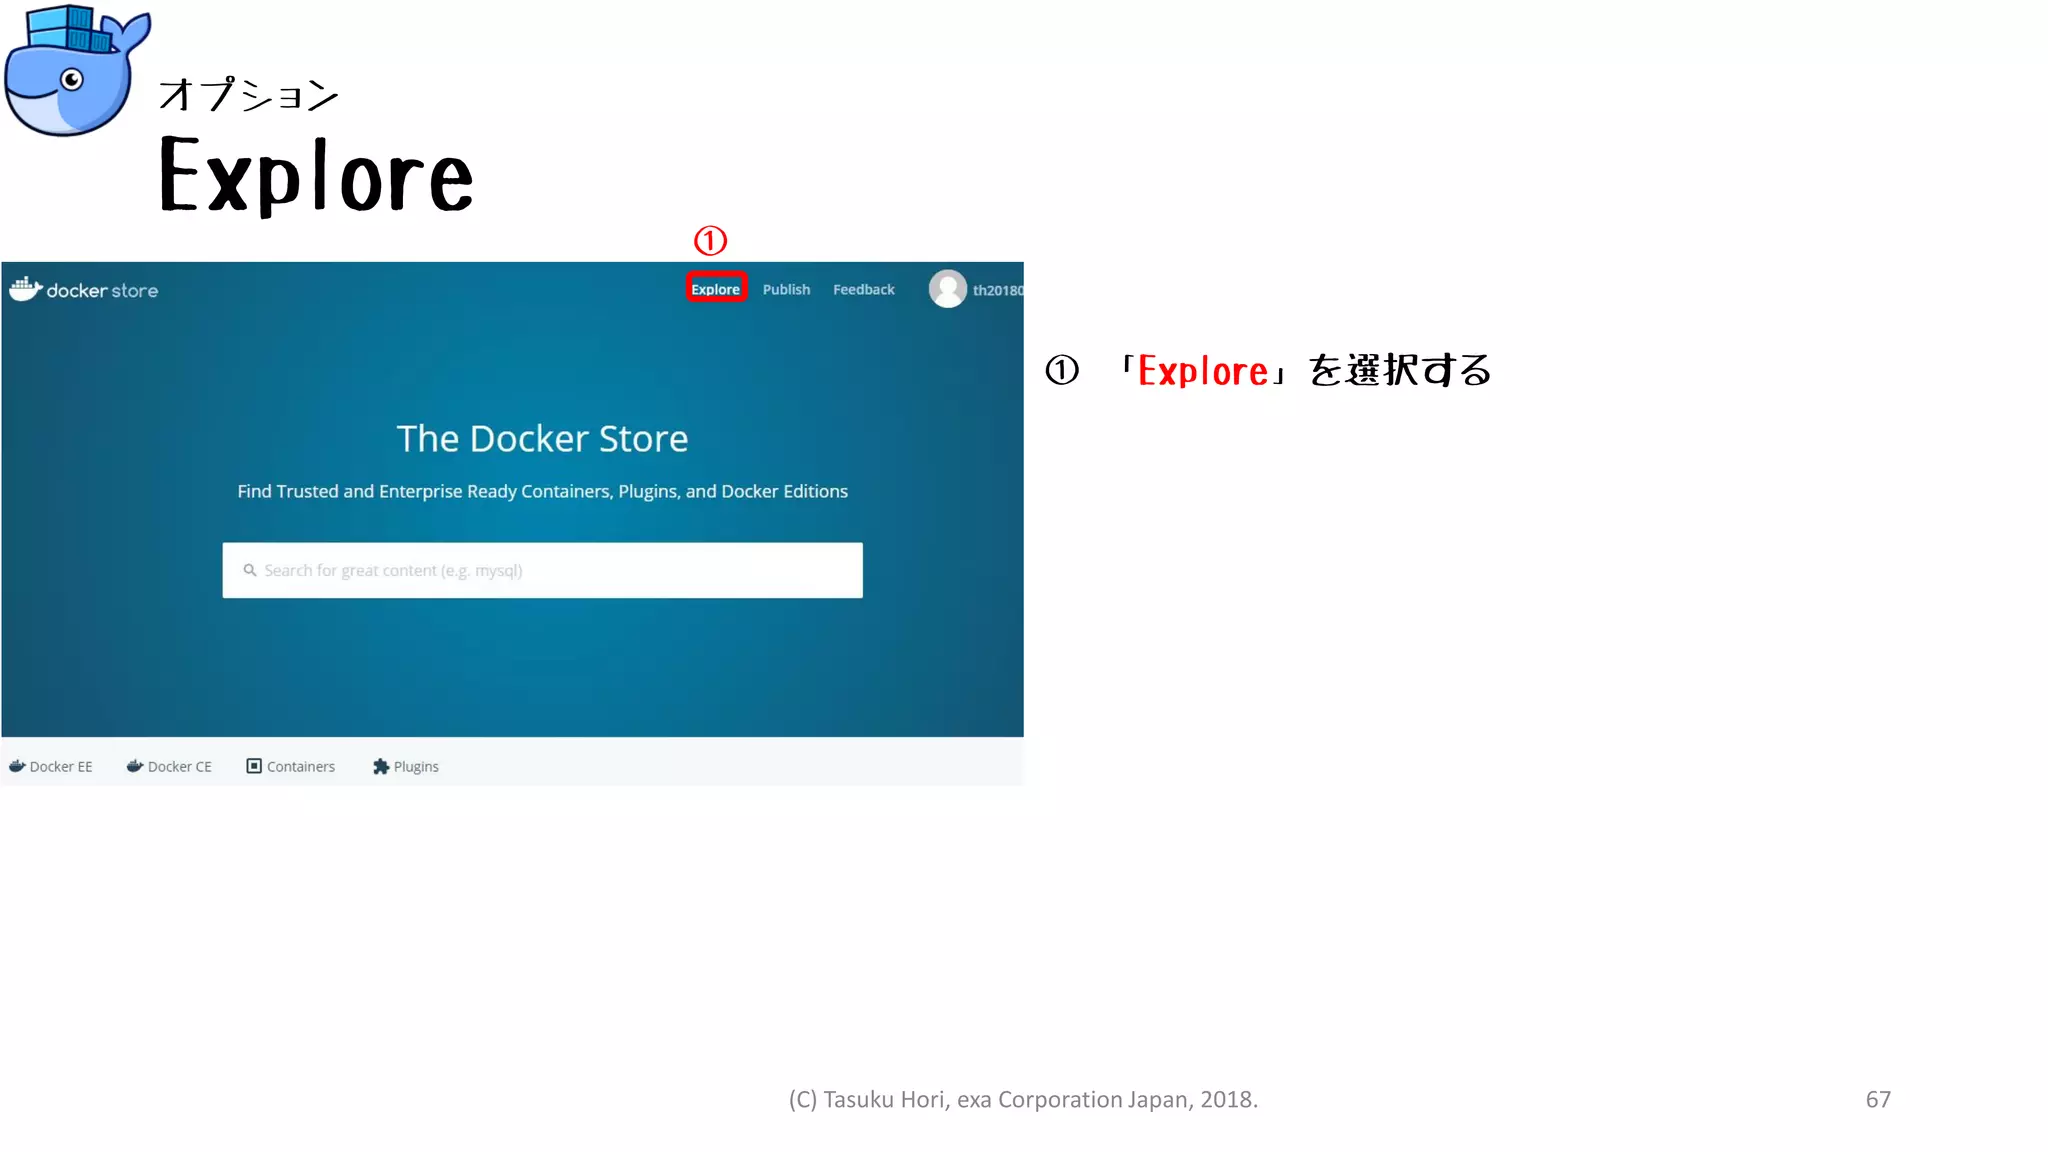
Task: Select the Docker EE category tab
Action: point(51,766)
